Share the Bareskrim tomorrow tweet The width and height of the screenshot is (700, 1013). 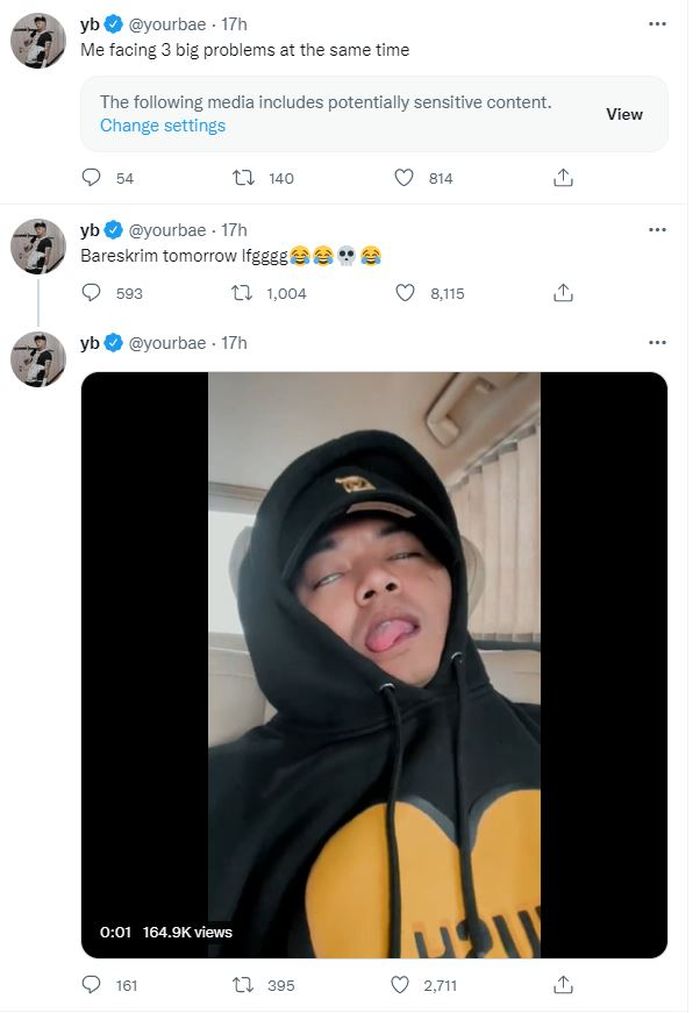[x=563, y=293]
